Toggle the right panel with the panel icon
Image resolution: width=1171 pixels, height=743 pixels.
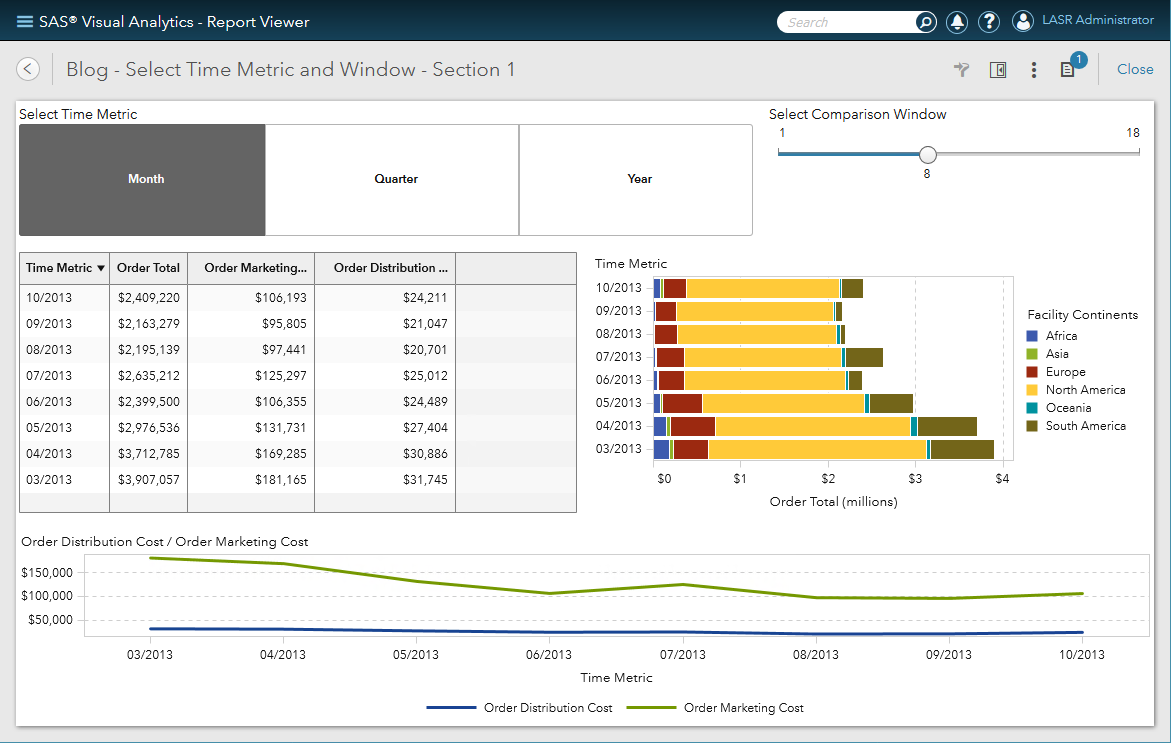998,70
